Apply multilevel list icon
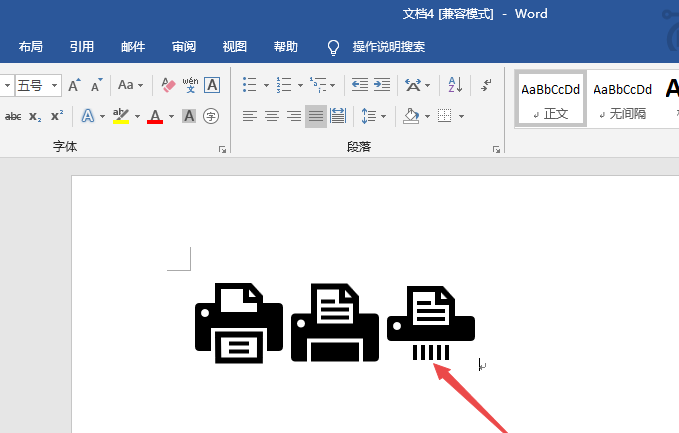 coord(318,85)
